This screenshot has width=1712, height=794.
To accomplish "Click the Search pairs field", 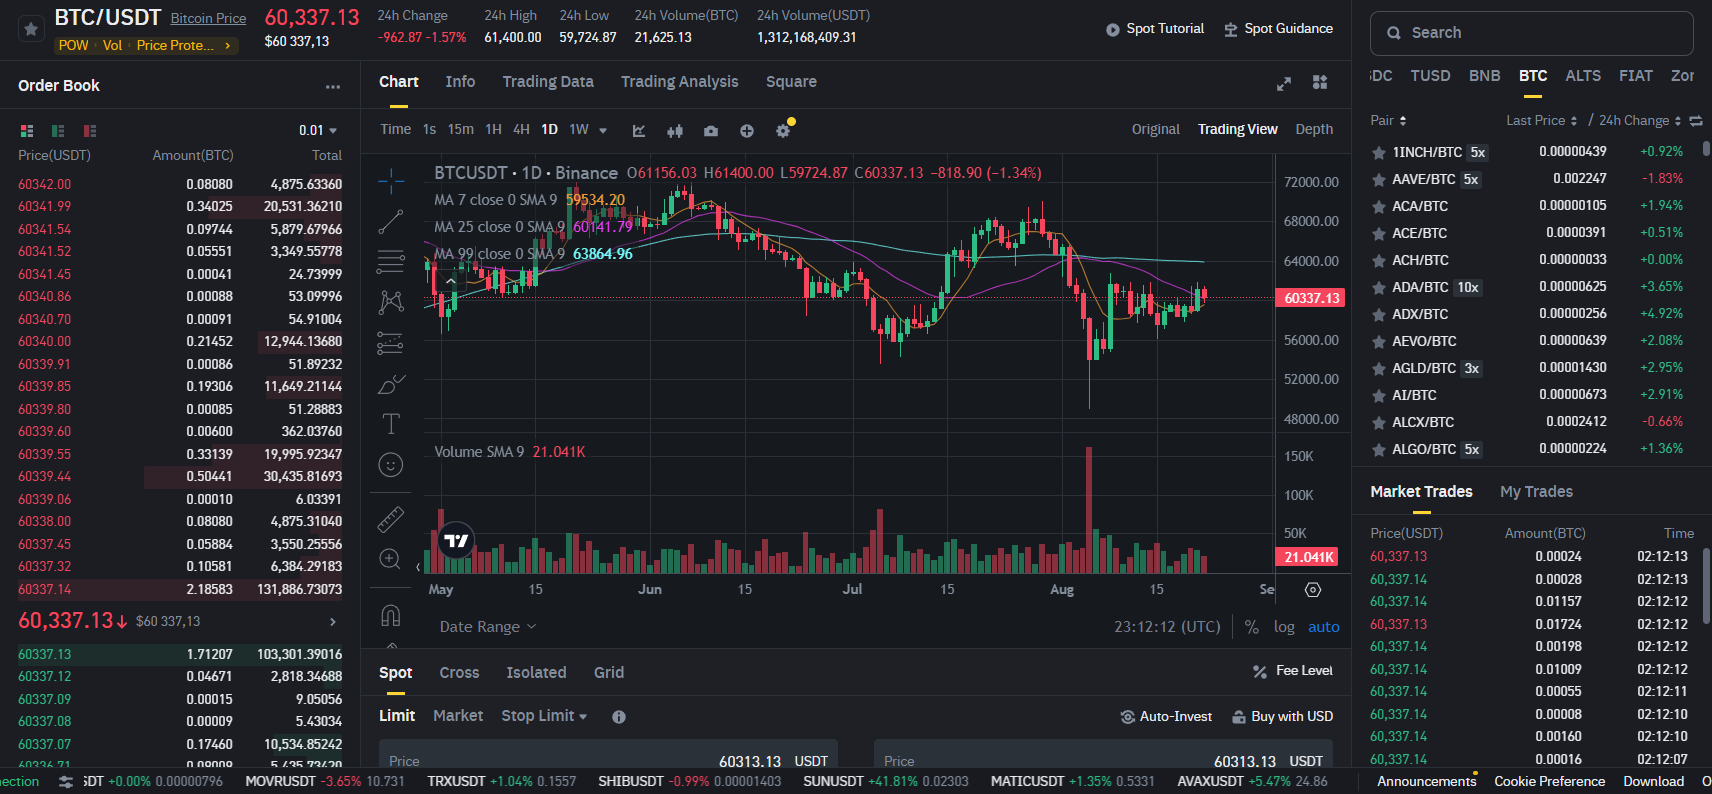I will 1531,33.
